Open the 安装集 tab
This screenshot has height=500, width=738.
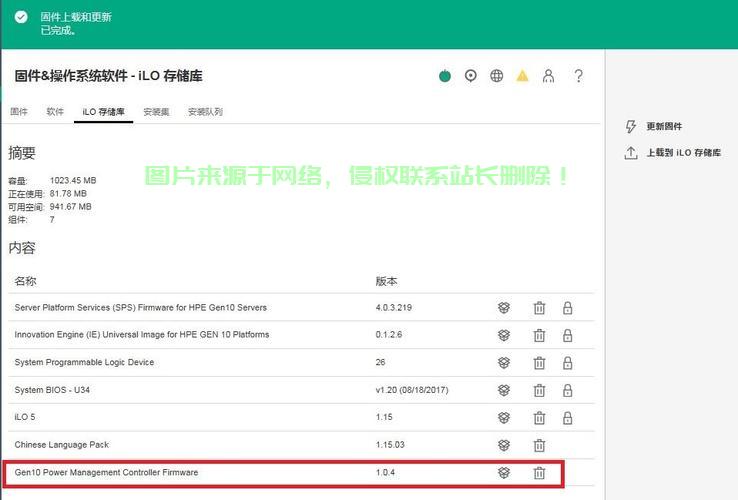155,112
